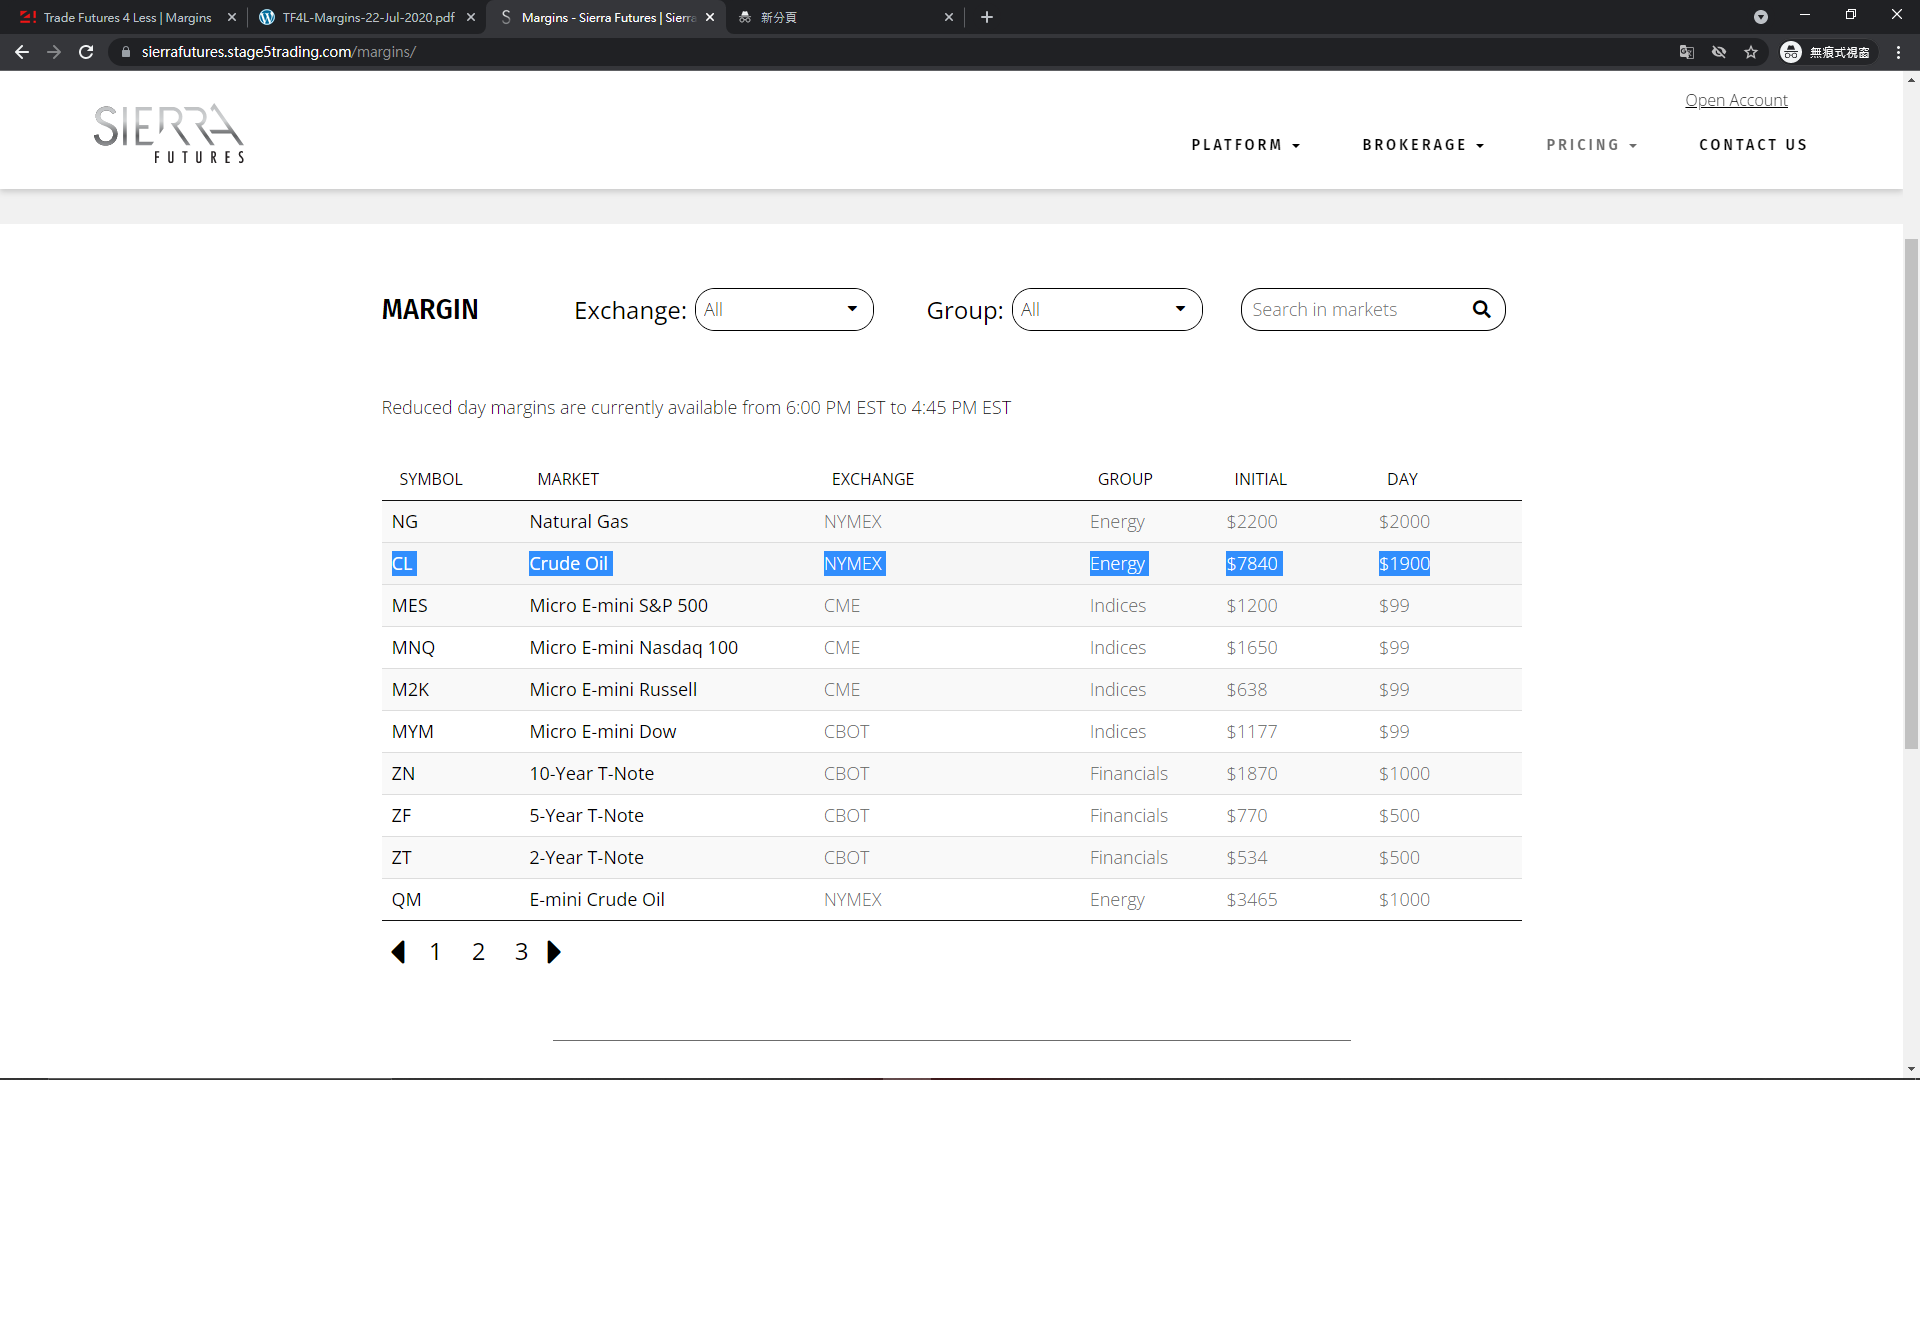Expand the PRICING menu
The image size is (1920, 1328).
click(1592, 145)
